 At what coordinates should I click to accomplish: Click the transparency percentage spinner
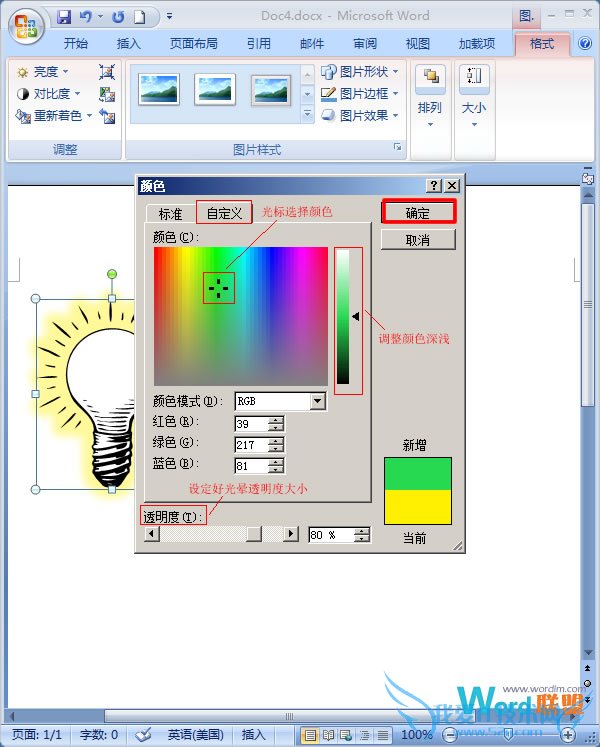tap(362, 535)
